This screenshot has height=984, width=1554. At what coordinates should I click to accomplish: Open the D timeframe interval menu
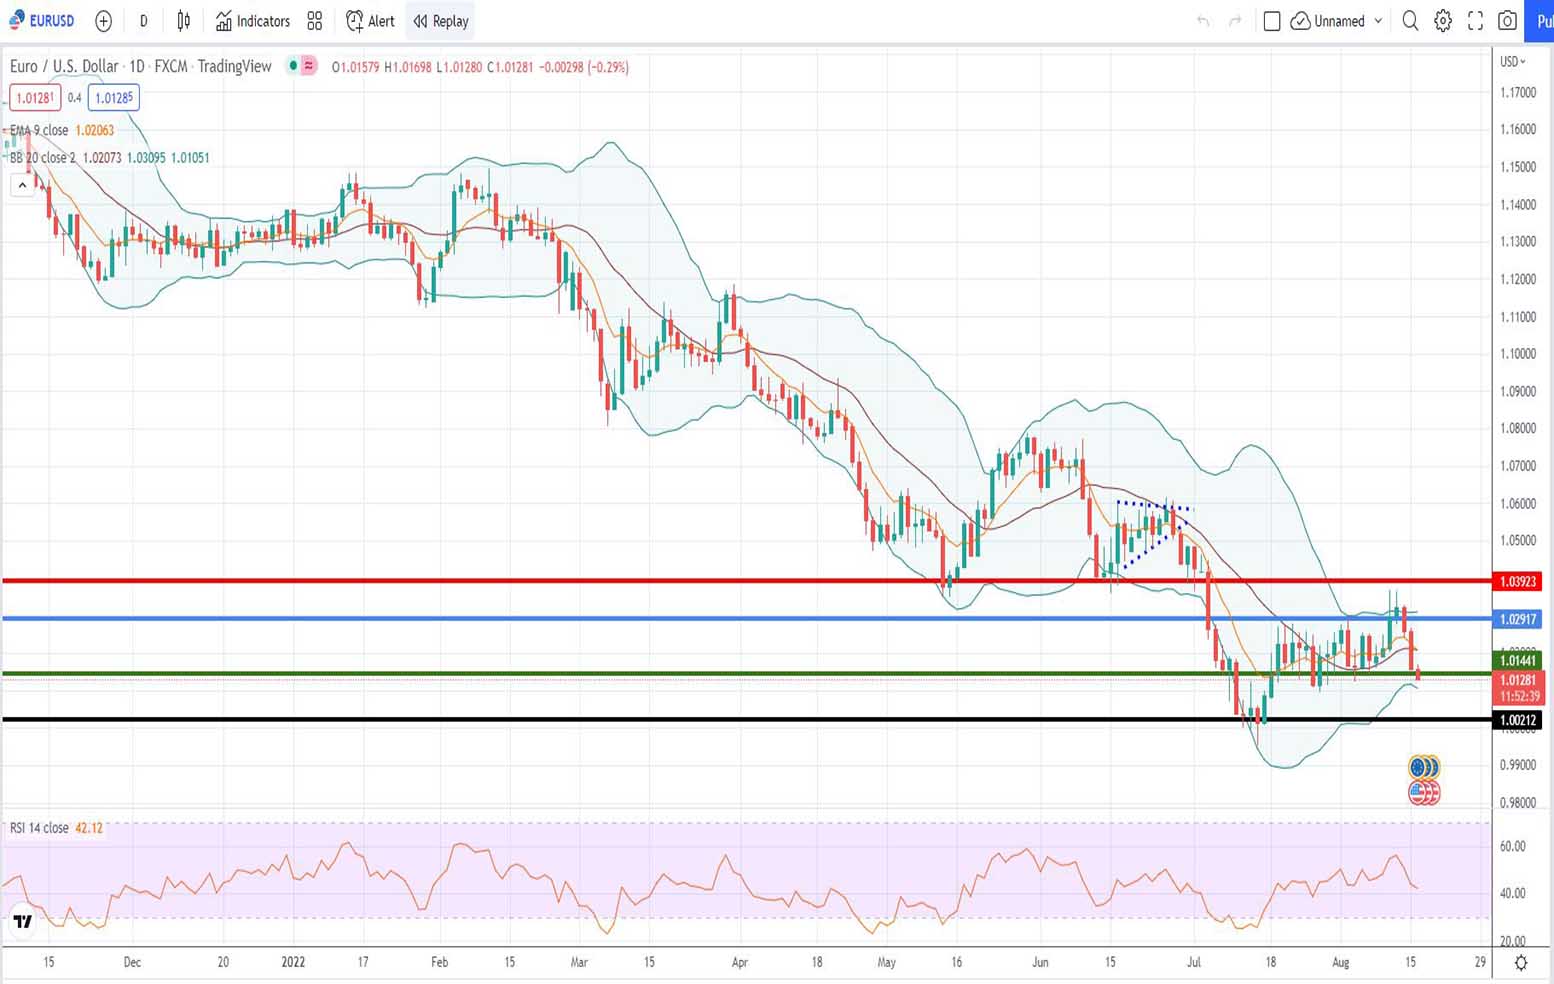[x=143, y=21]
